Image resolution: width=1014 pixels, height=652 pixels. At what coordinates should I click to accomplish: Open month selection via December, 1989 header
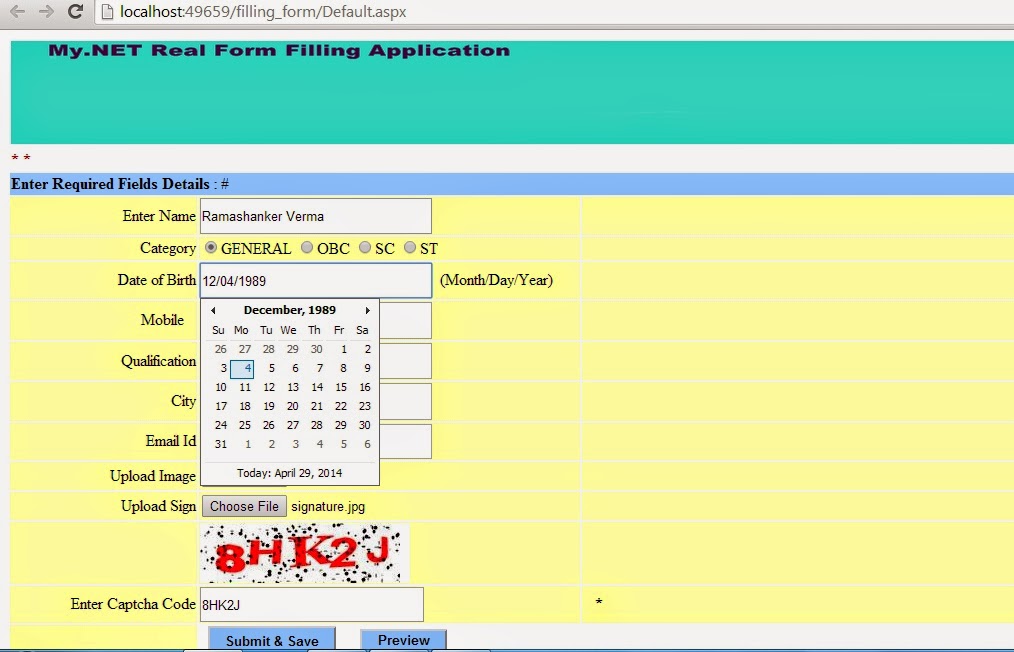[289, 310]
